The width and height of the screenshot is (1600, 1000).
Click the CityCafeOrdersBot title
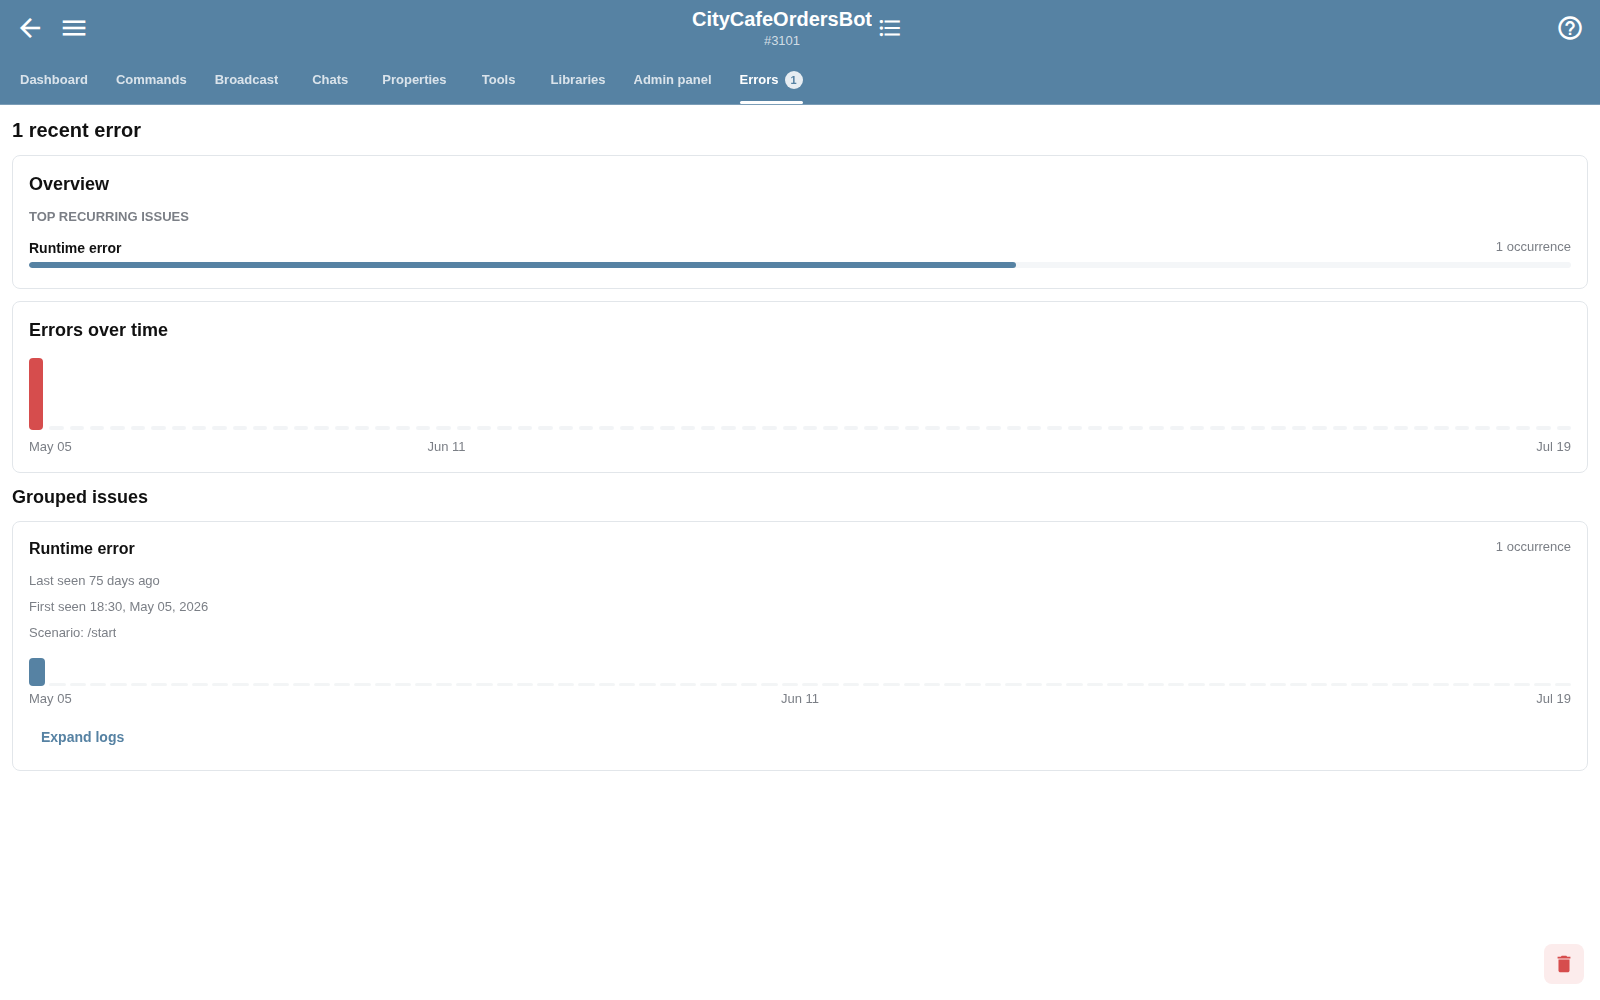[x=782, y=20]
